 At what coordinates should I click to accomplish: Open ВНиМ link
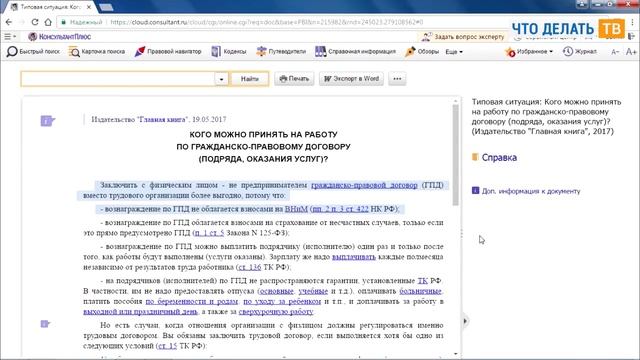[296, 209]
